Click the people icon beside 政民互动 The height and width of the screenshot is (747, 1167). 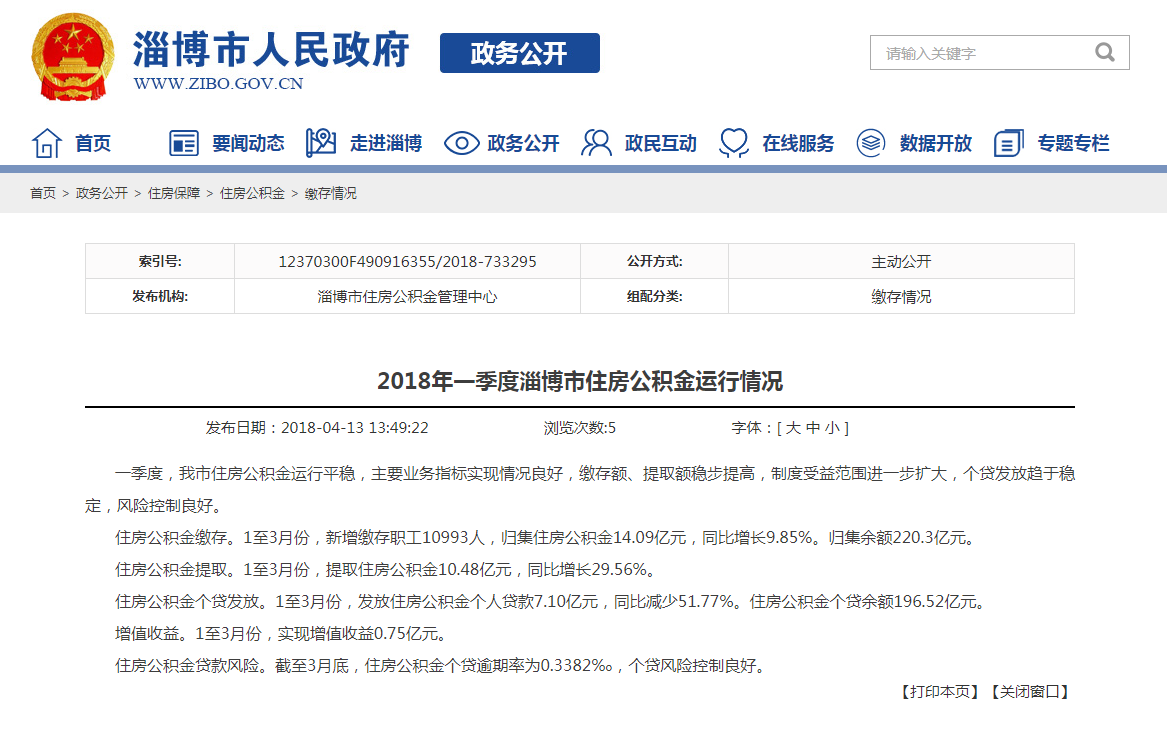pyautogui.click(x=596, y=143)
